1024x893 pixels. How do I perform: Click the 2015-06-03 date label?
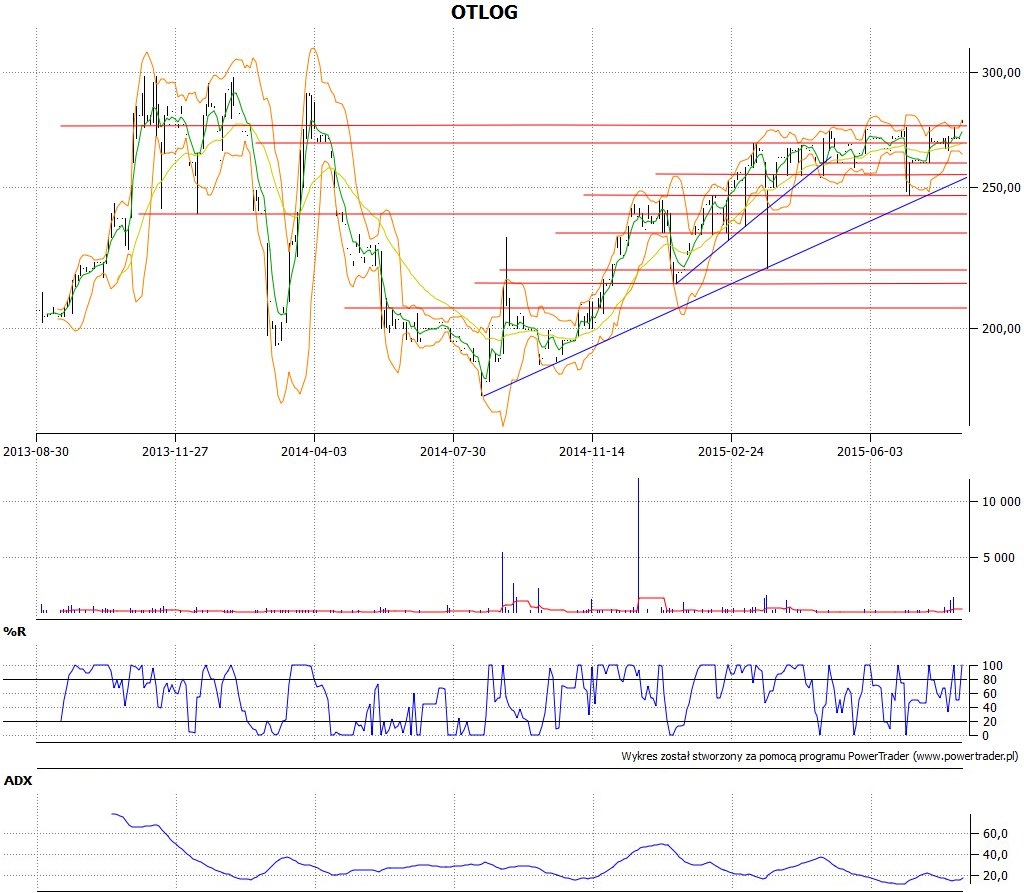pyautogui.click(x=870, y=451)
